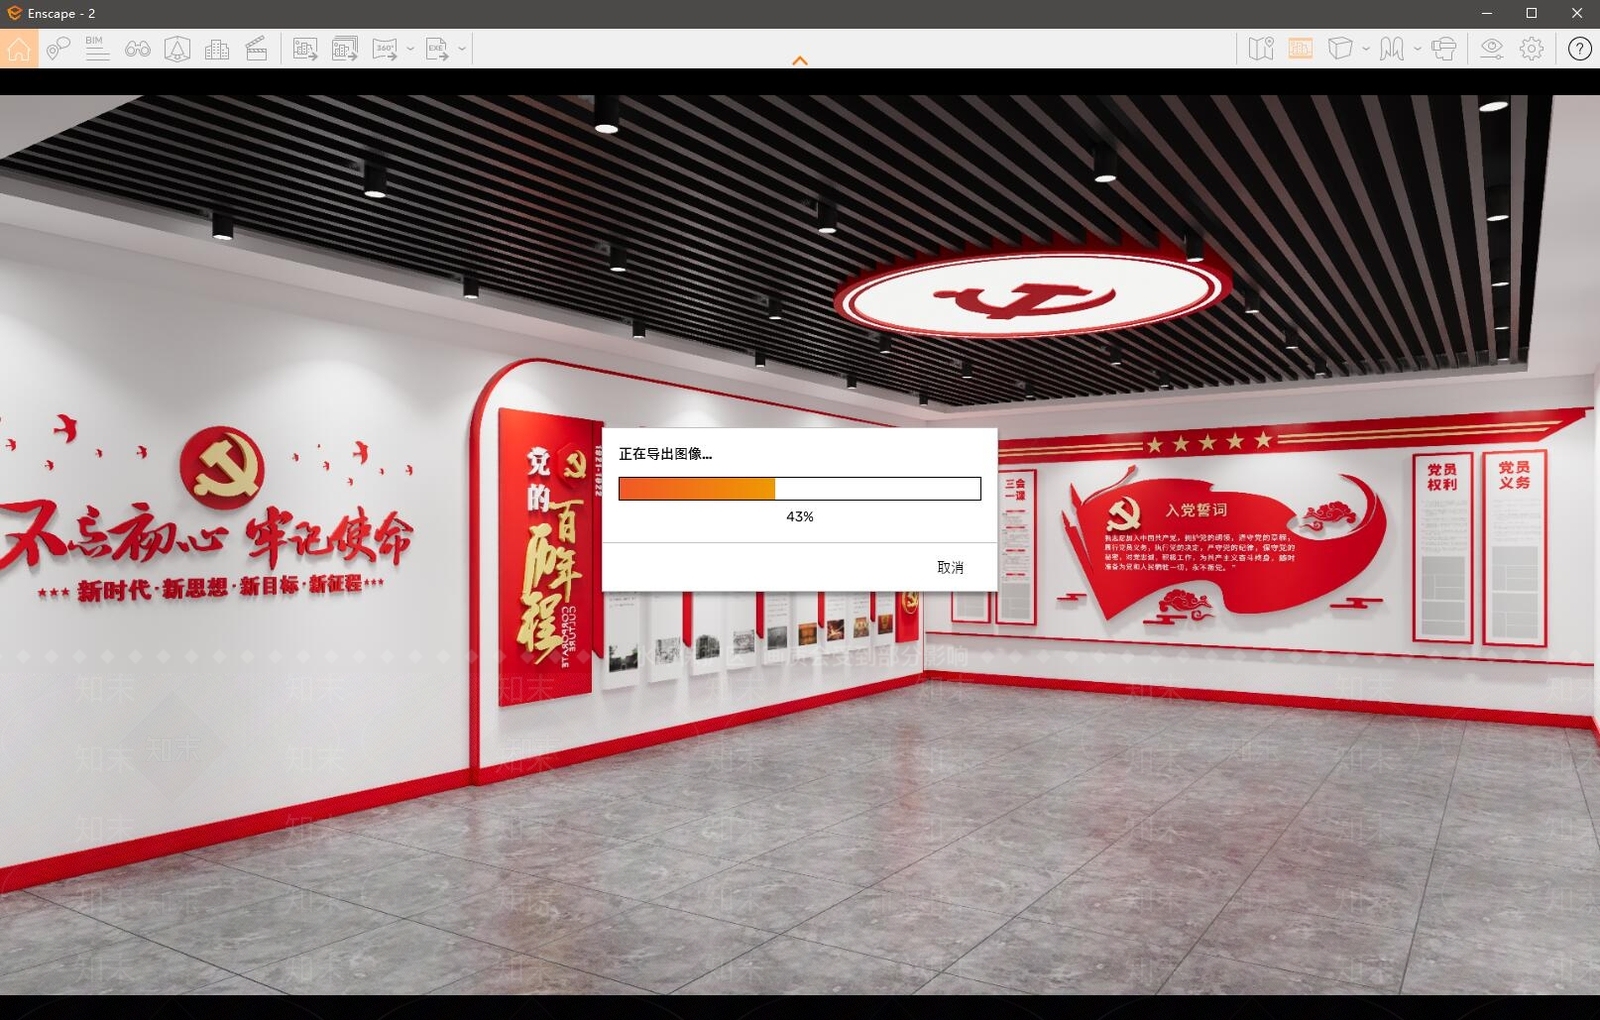Open Visual Settings eye icon
Image resolution: width=1600 pixels, height=1020 pixels.
coord(1492,48)
